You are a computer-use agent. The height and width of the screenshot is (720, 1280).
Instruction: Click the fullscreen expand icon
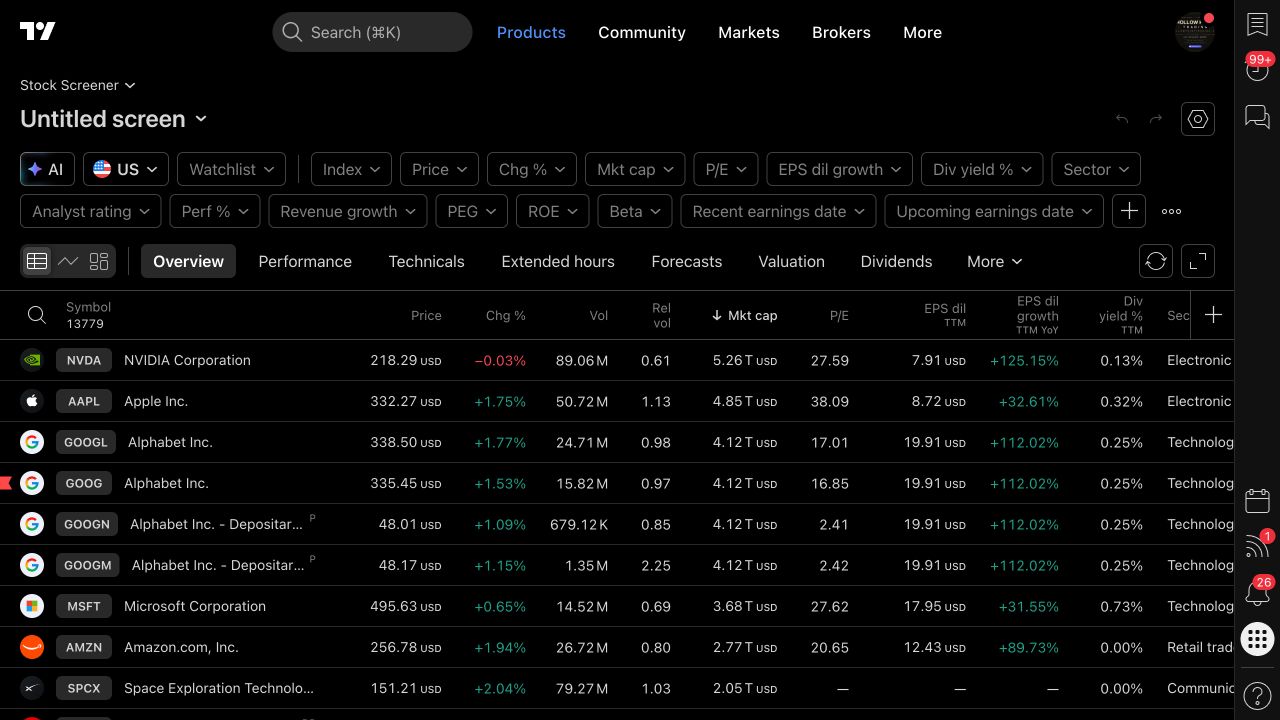[1198, 261]
